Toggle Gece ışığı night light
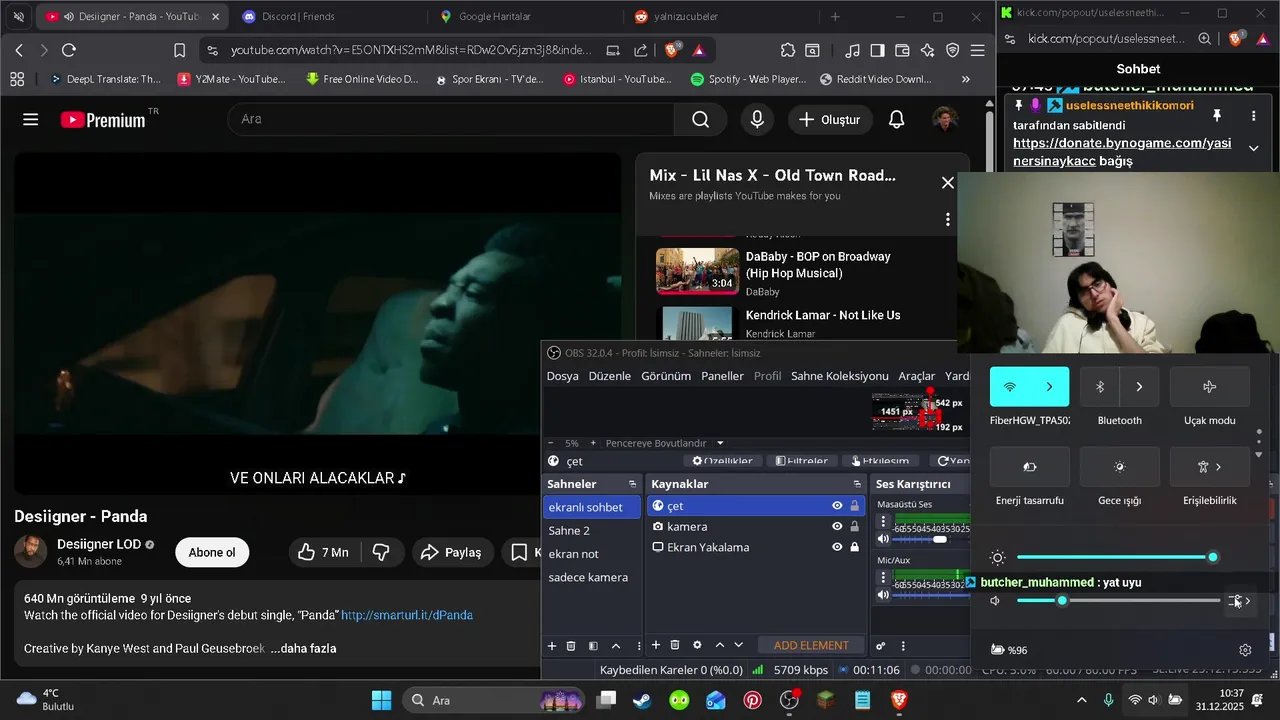1280x720 pixels. pyautogui.click(x=1120, y=467)
